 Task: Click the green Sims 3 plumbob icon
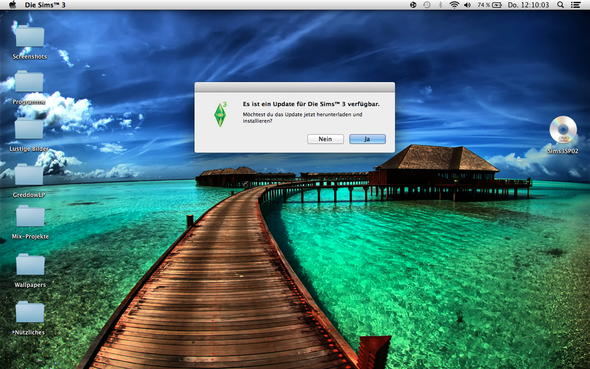coord(220,114)
